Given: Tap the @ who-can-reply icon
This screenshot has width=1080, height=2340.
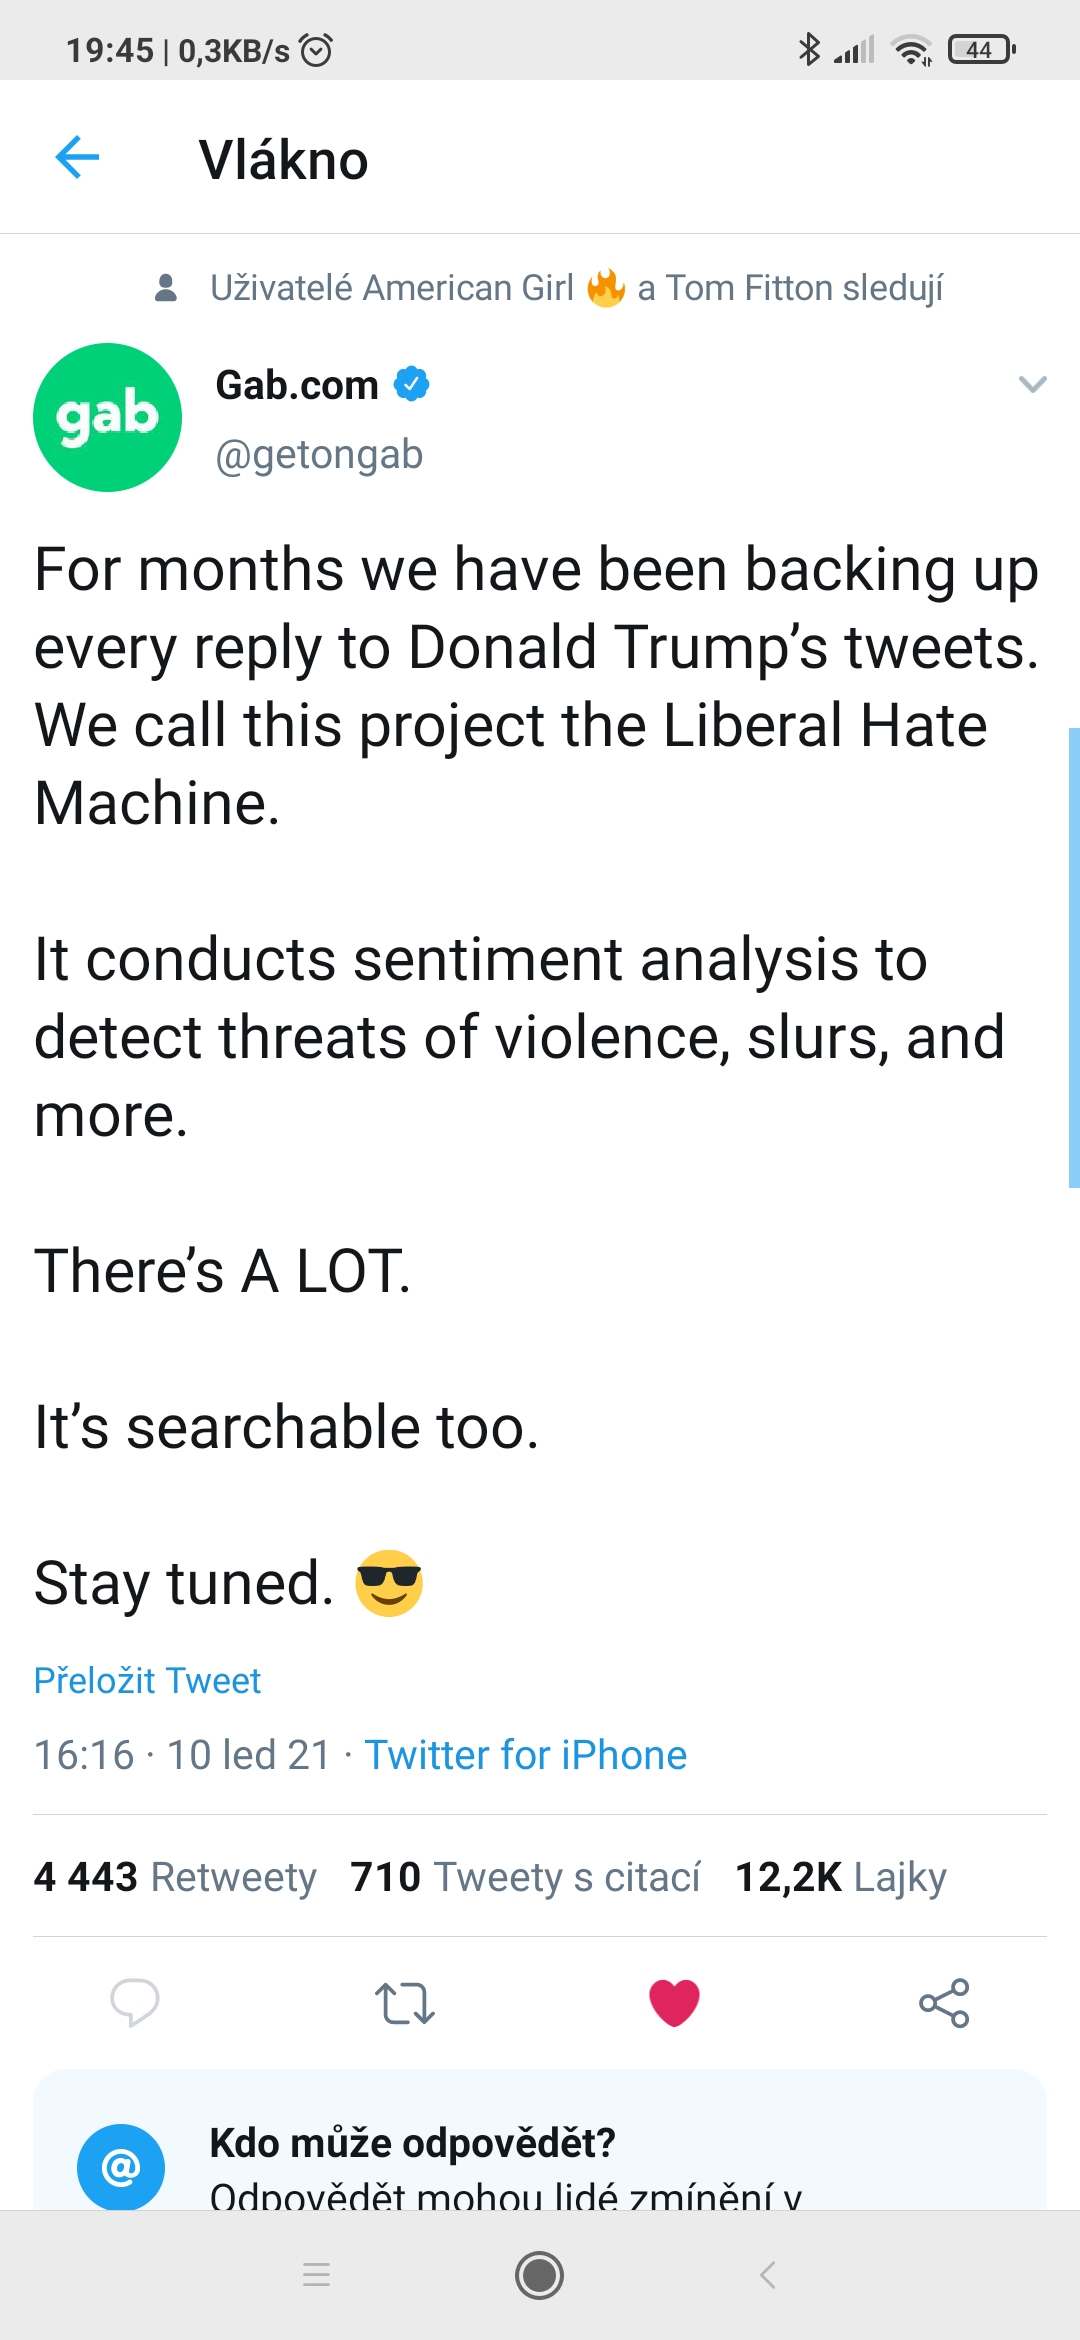Looking at the screenshot, I should [x=121, y=2167].
